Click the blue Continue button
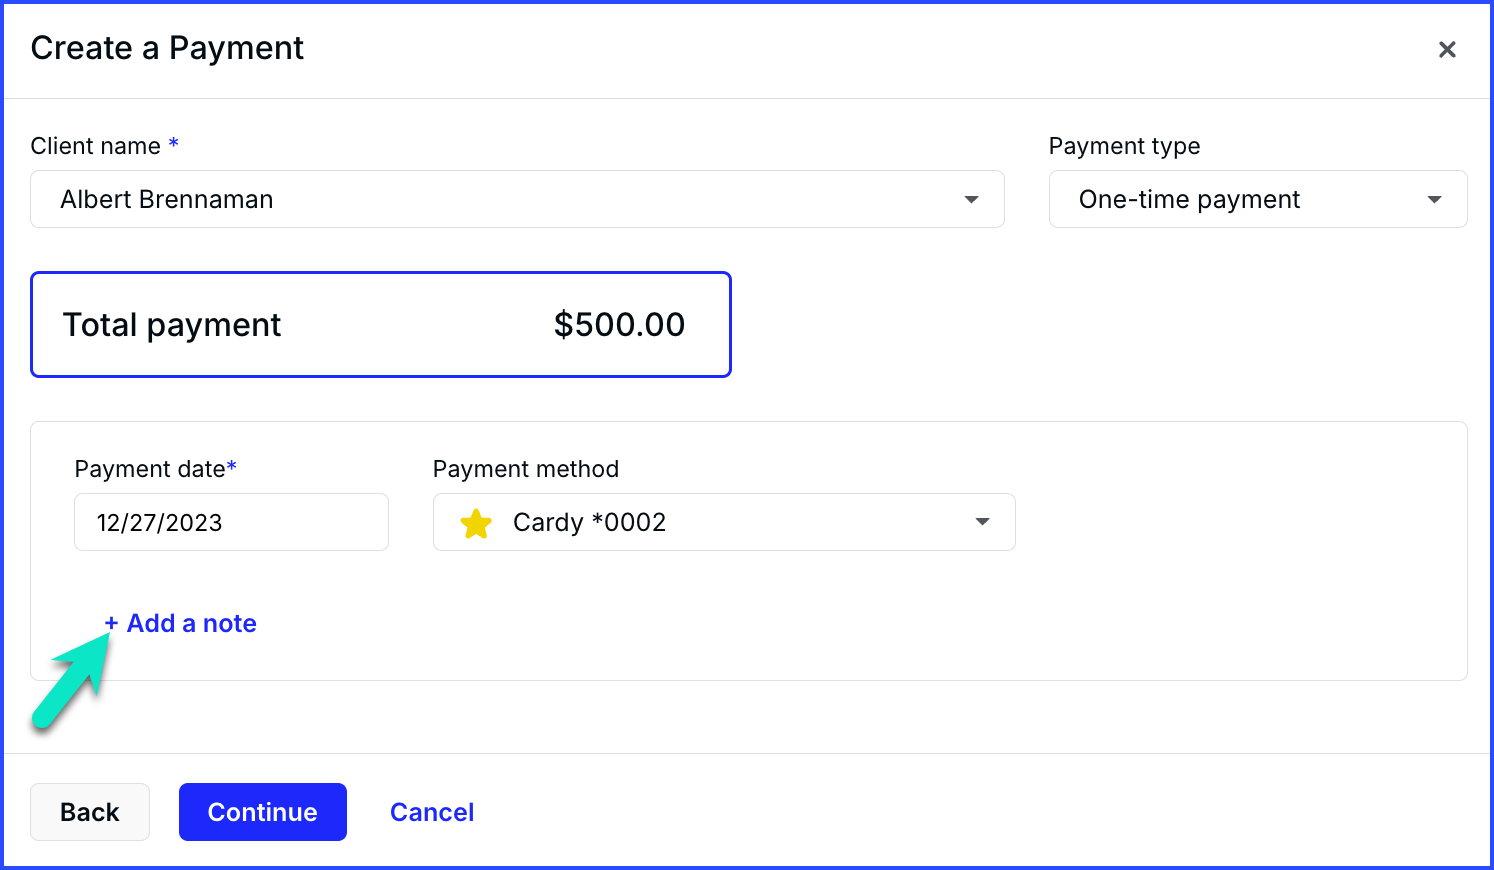 pyautogui.click(x=263, y=812)
